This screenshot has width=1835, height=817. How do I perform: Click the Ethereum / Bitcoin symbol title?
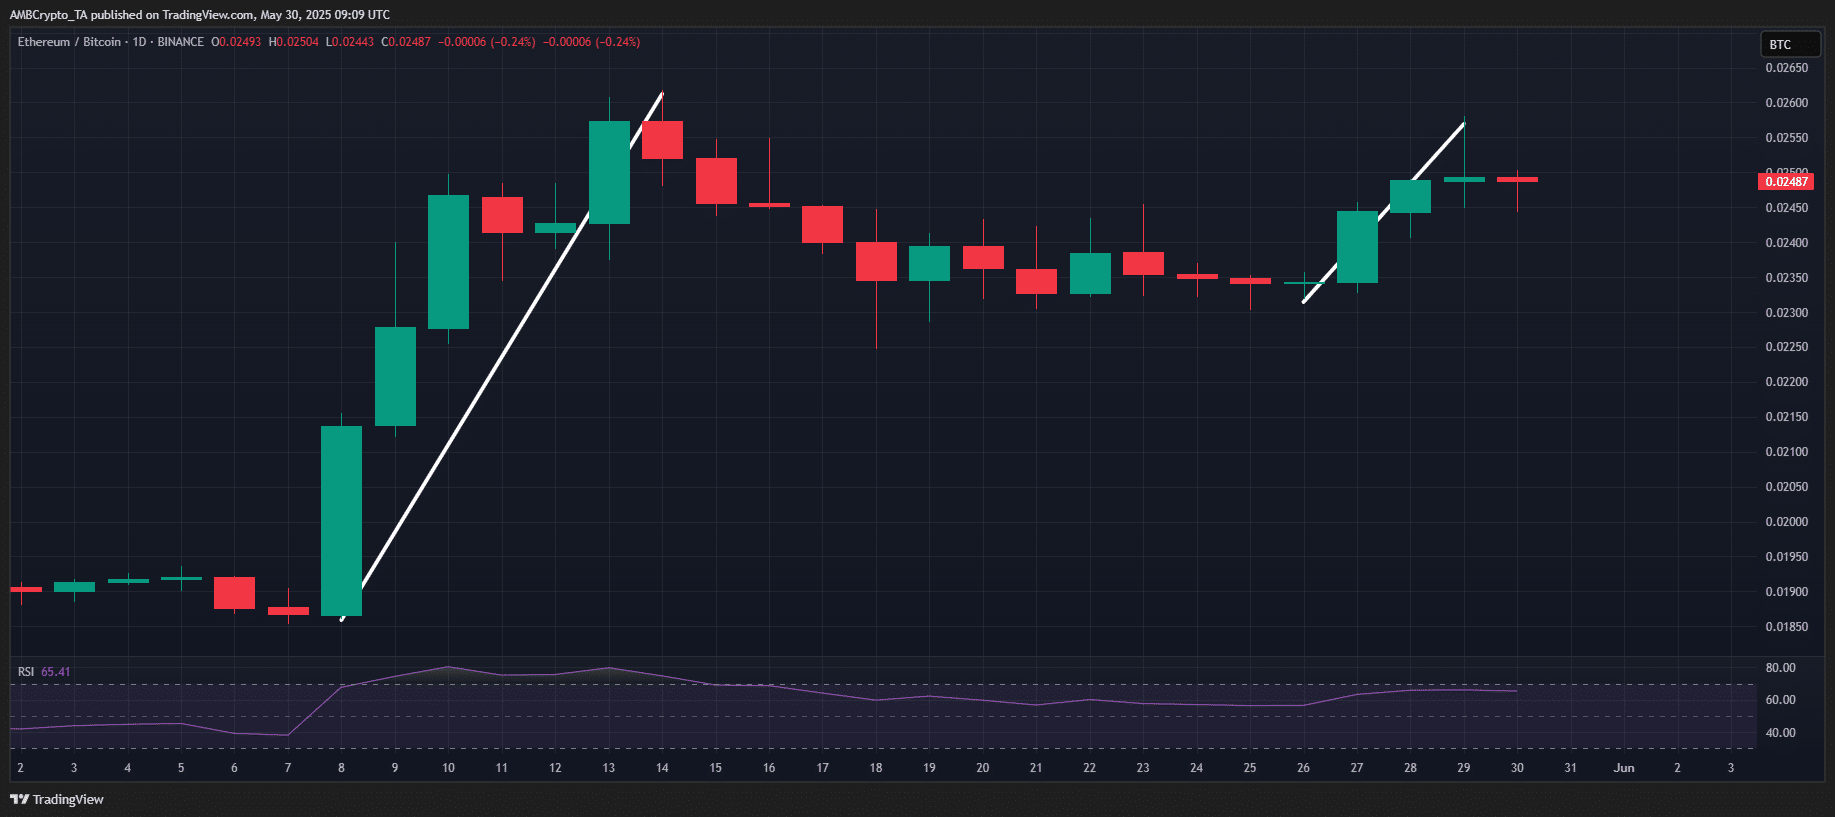[69, 42]
